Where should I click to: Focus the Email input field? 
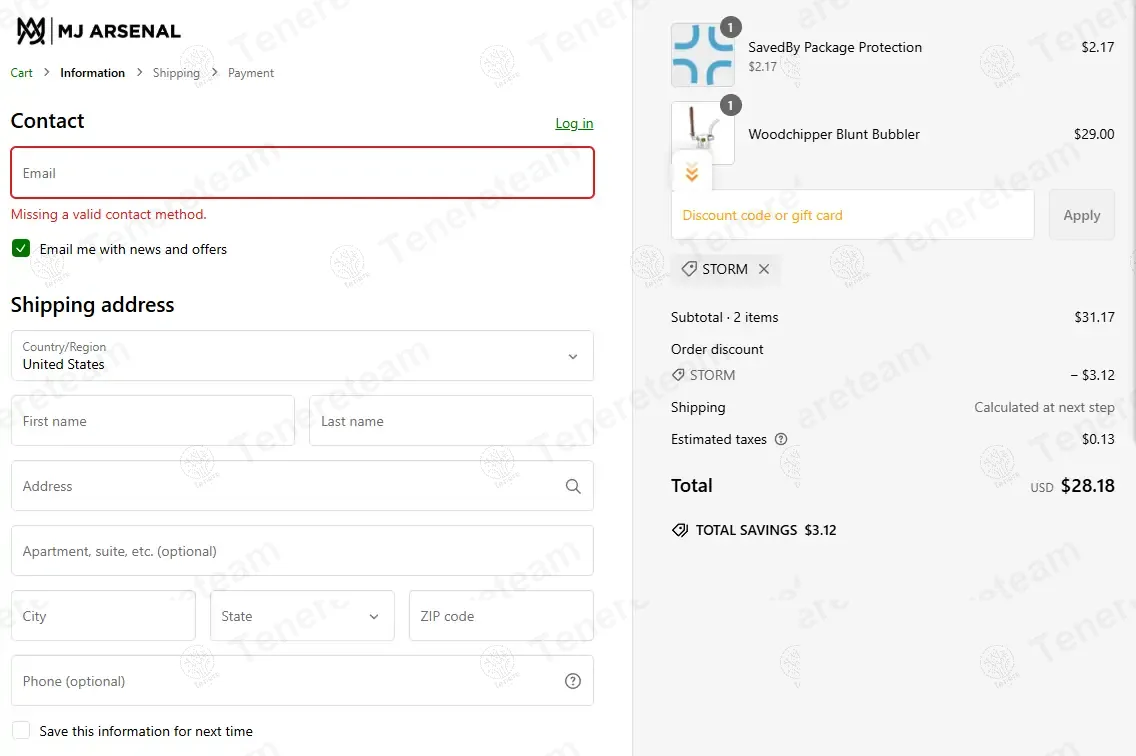[x=302, y=173]
